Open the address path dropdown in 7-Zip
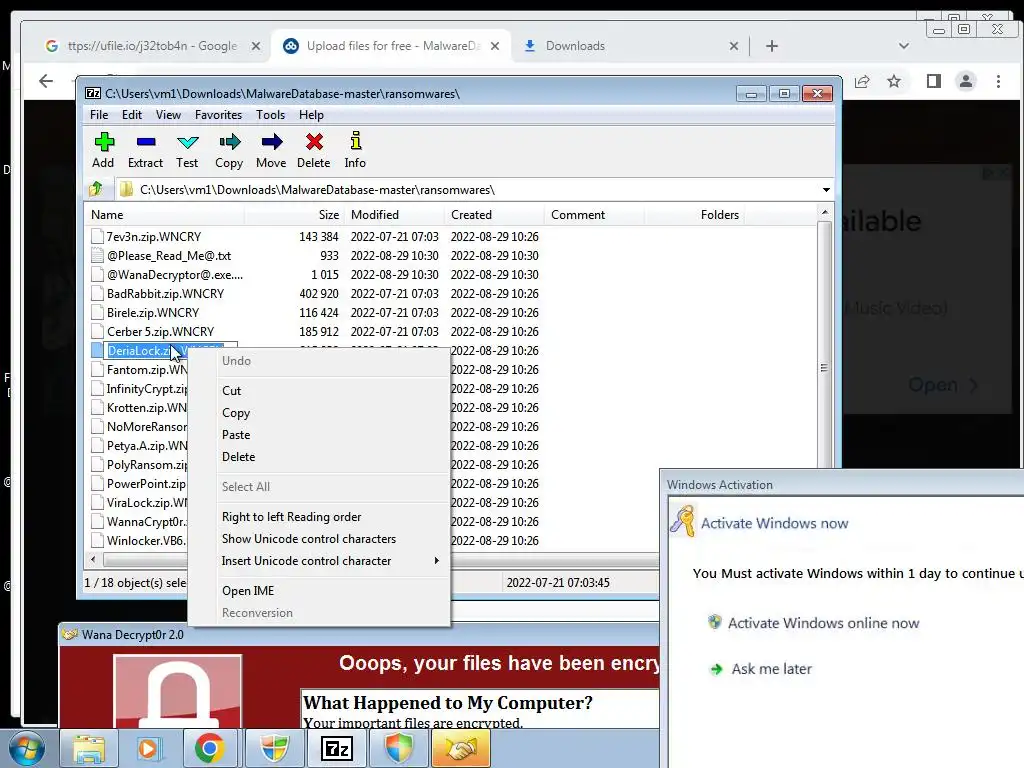Screen dimensions: 1024x768 [826, 190]
